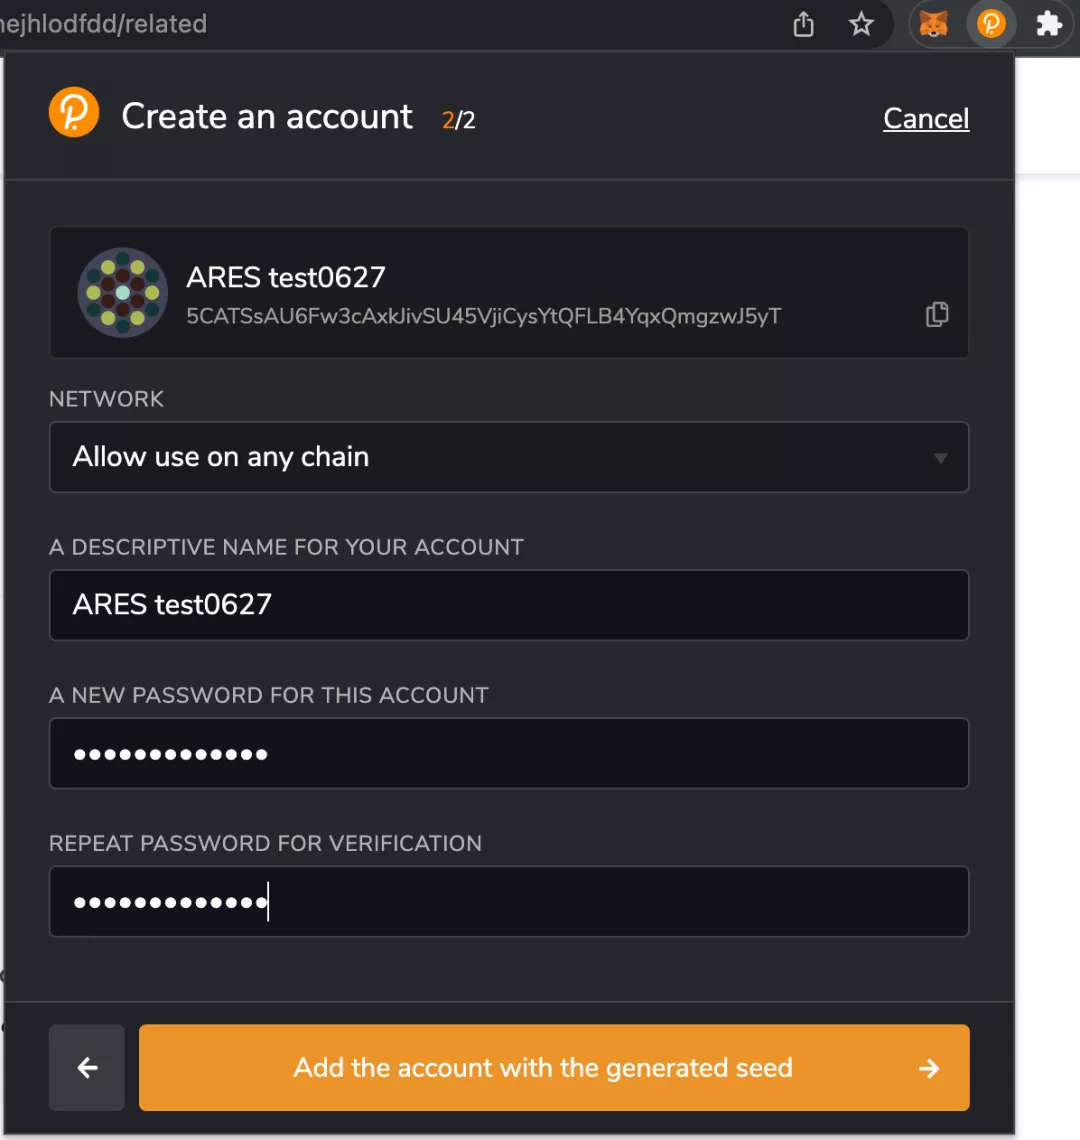Select the account address text
The width and height of the screenshot is (1080, 1140).
click(484, 316)
